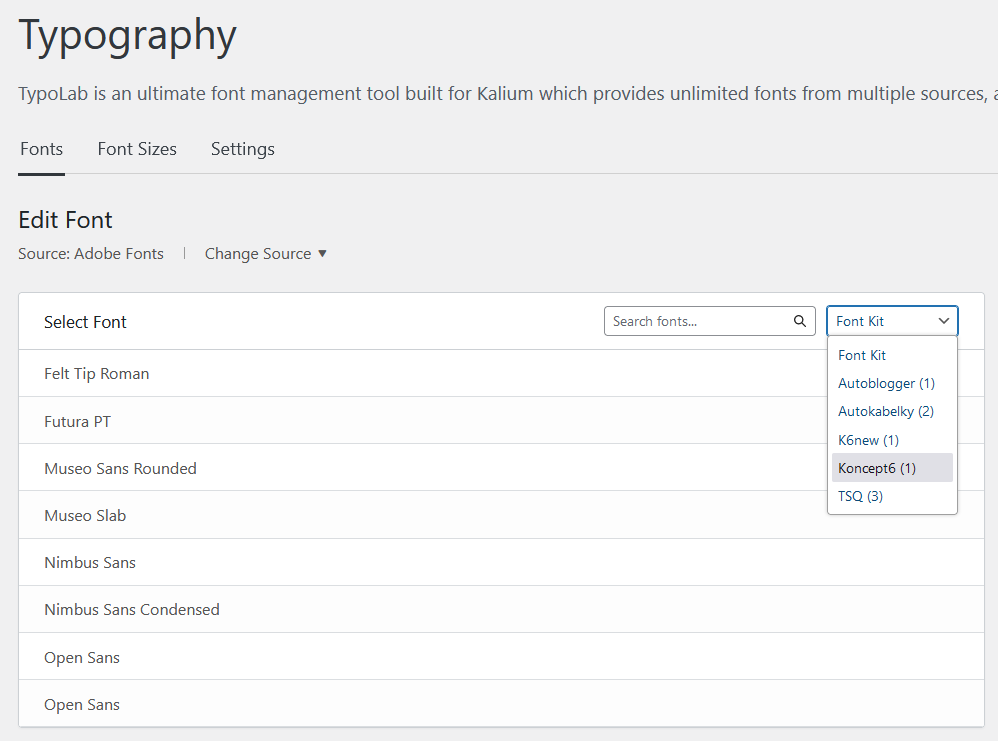Pick the Museo Sans Rounded font
This screenshot has width=998, height=741.
(120, 469)
